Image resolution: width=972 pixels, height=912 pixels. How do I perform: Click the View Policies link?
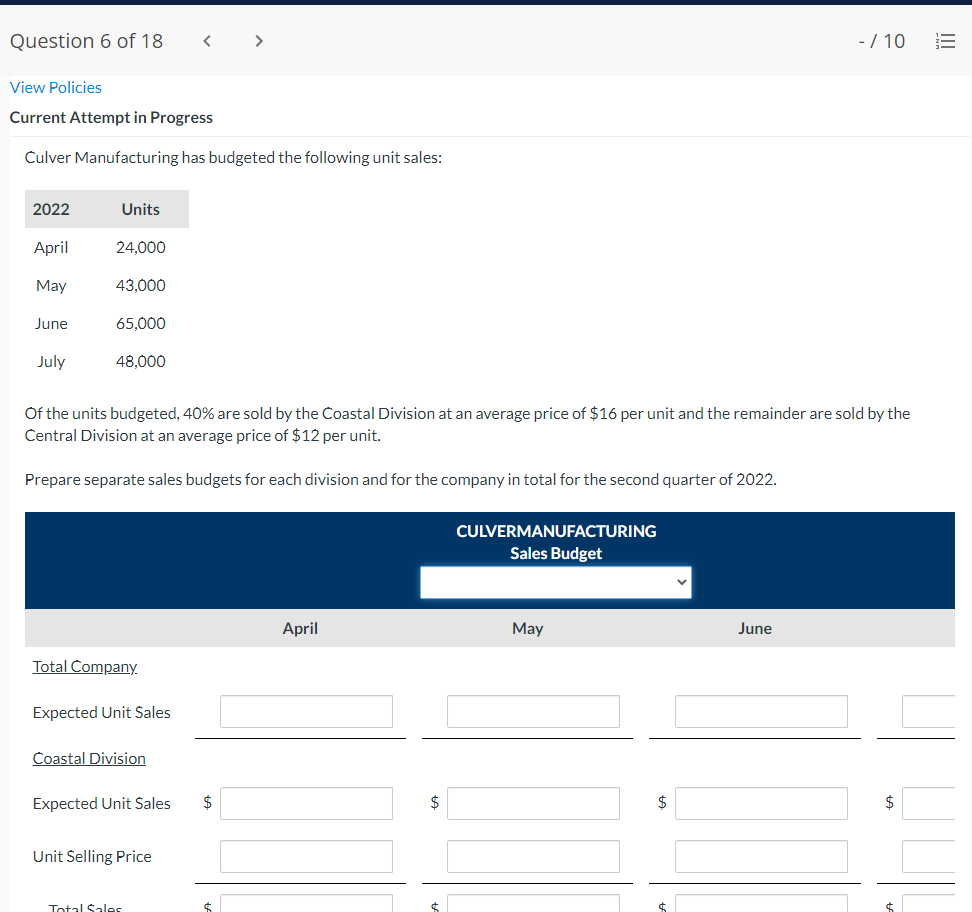tap(55, 87)
